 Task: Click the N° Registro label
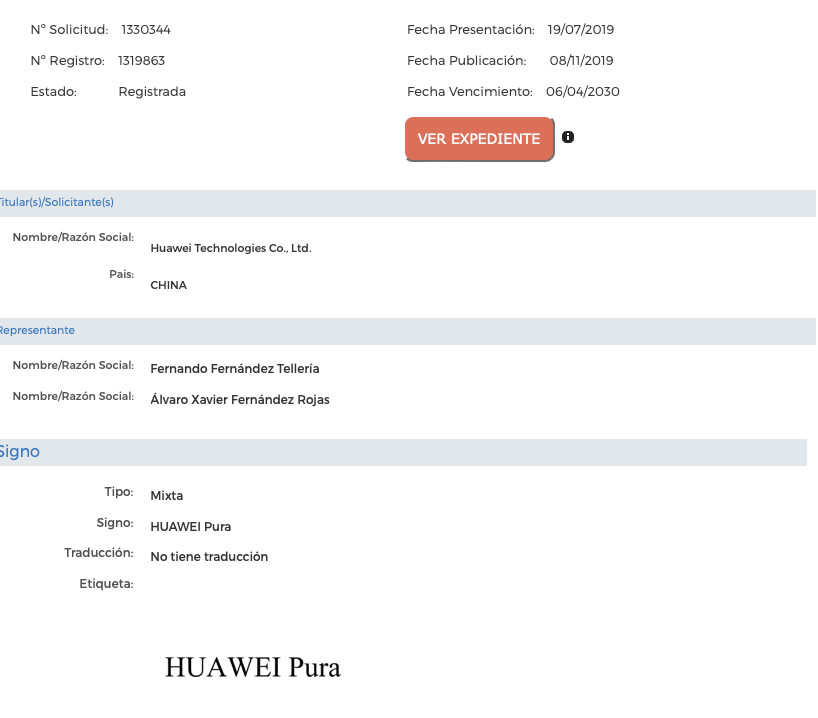click(x=67, y=61)
